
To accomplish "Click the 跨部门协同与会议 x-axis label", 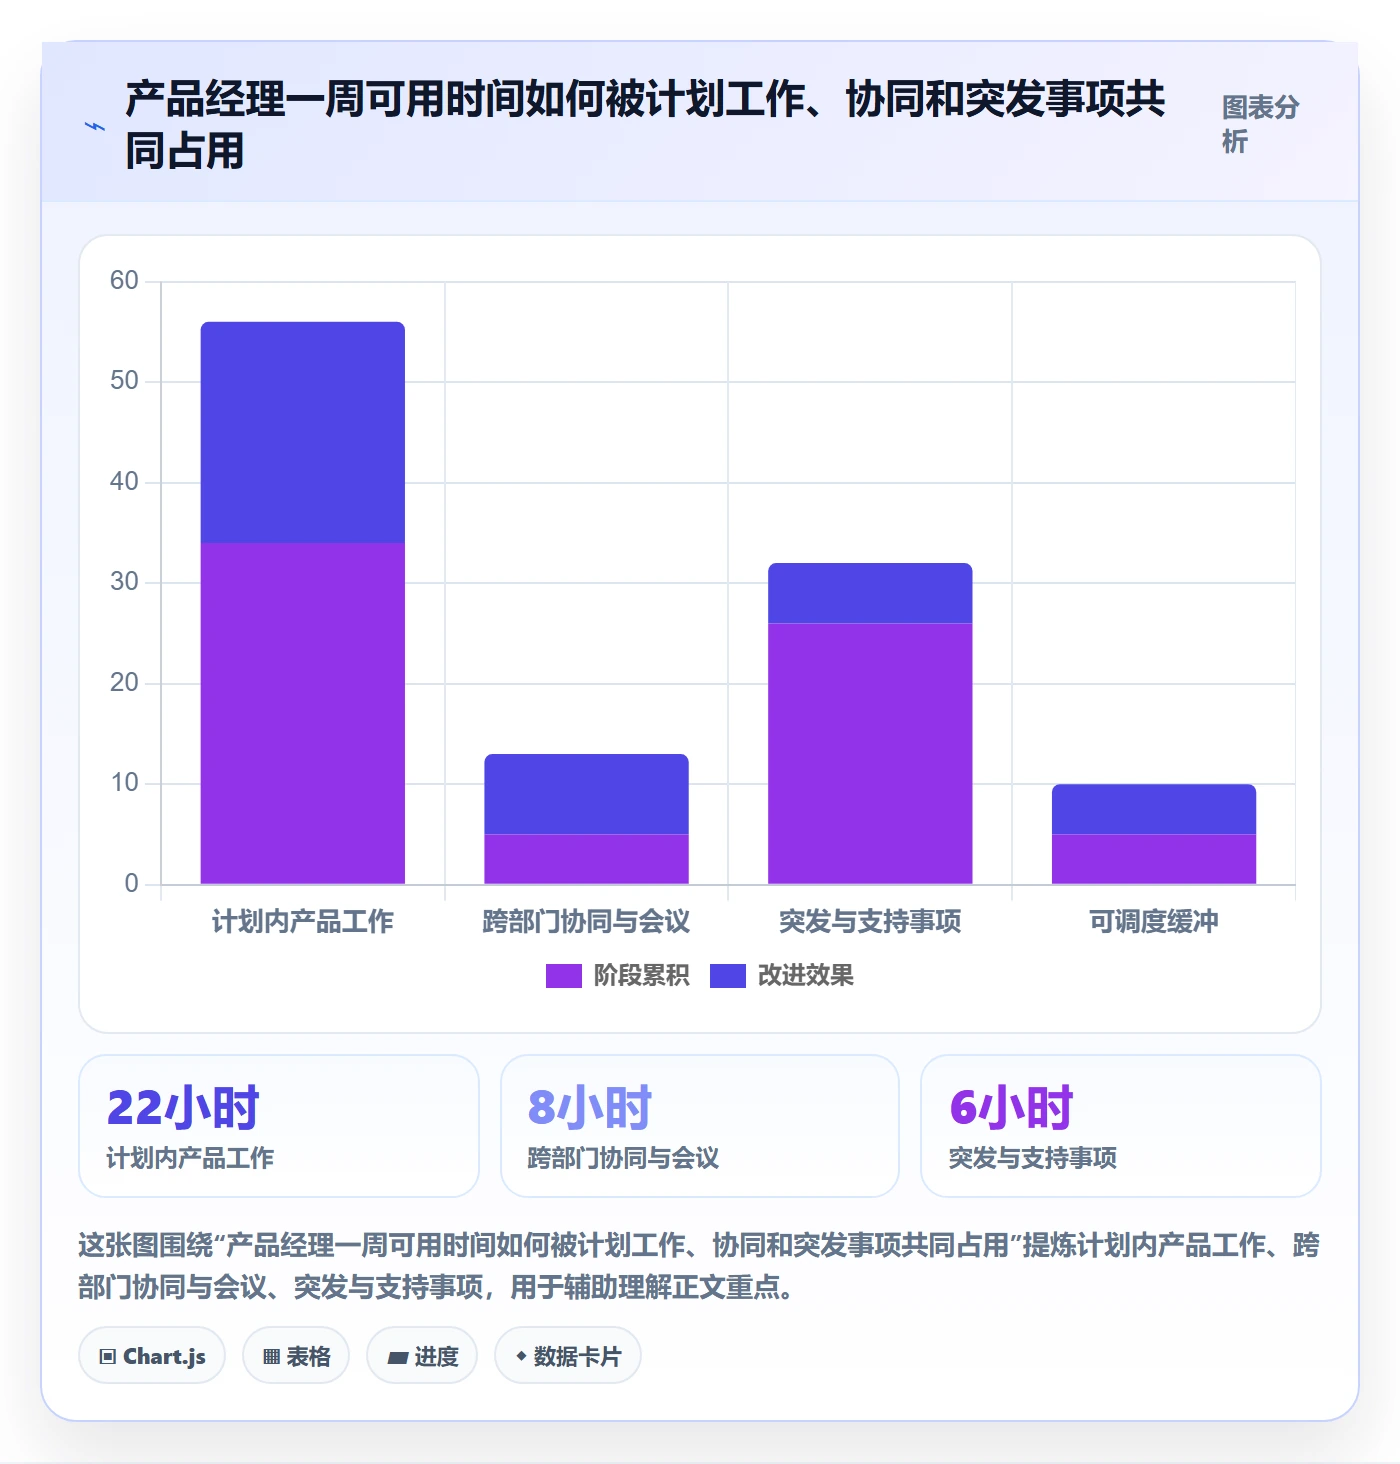I will 587,922.
